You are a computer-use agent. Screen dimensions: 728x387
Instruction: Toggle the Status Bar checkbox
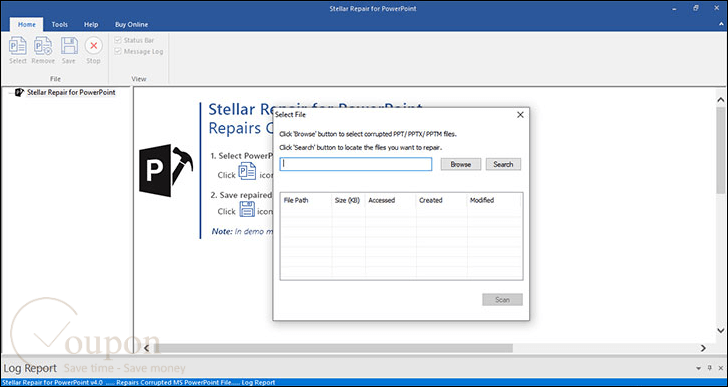pos(118,40)
